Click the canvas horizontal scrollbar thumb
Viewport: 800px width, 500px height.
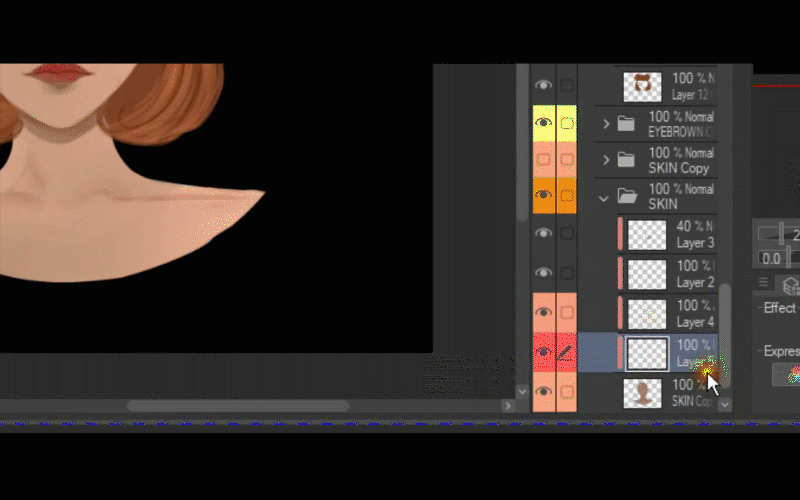coord(238,406)
